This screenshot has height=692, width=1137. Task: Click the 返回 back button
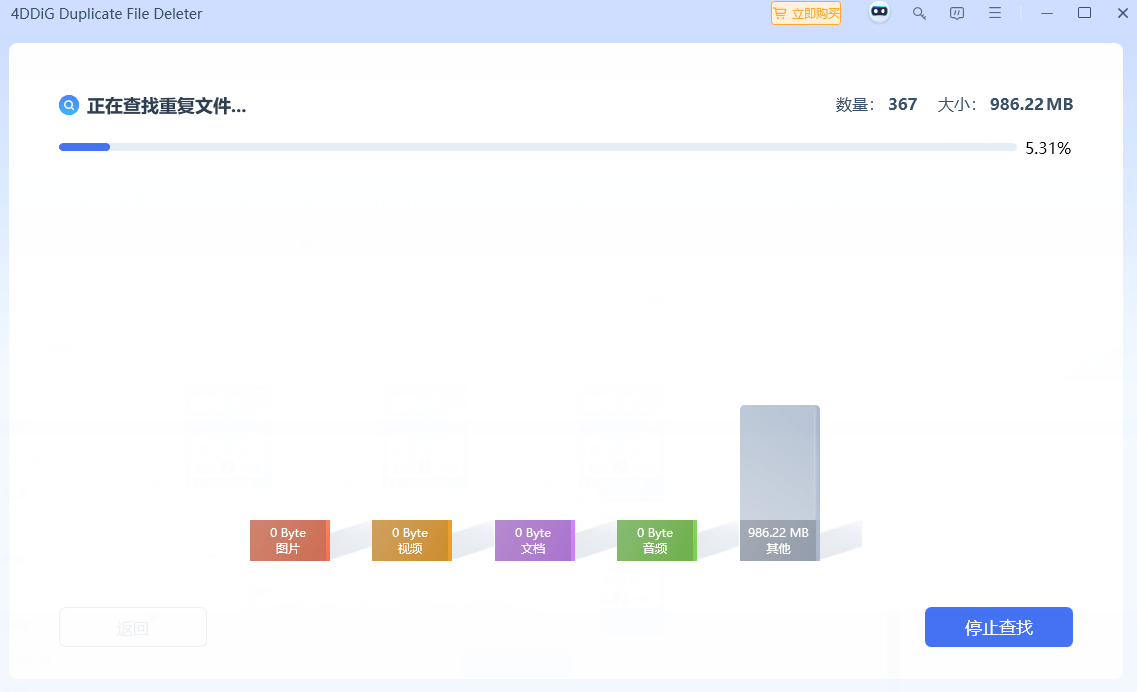[132, 627]
